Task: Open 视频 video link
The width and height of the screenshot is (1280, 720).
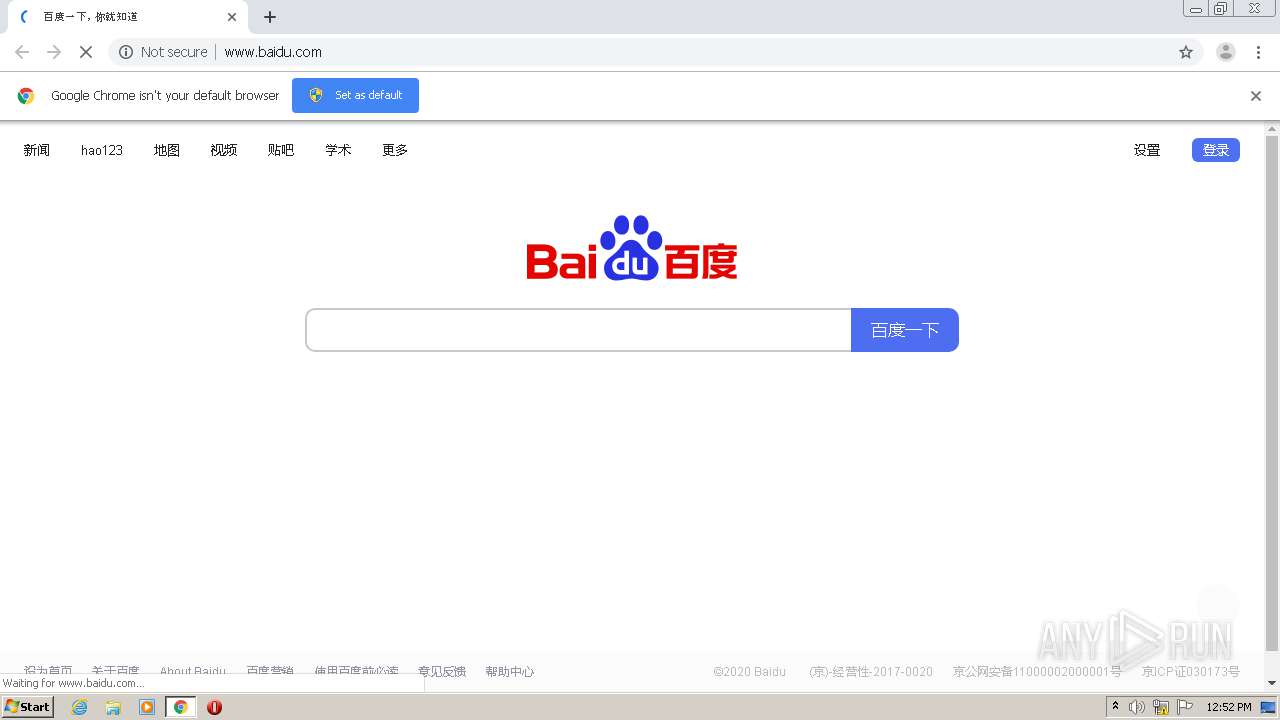Action: tap(224, 150)
